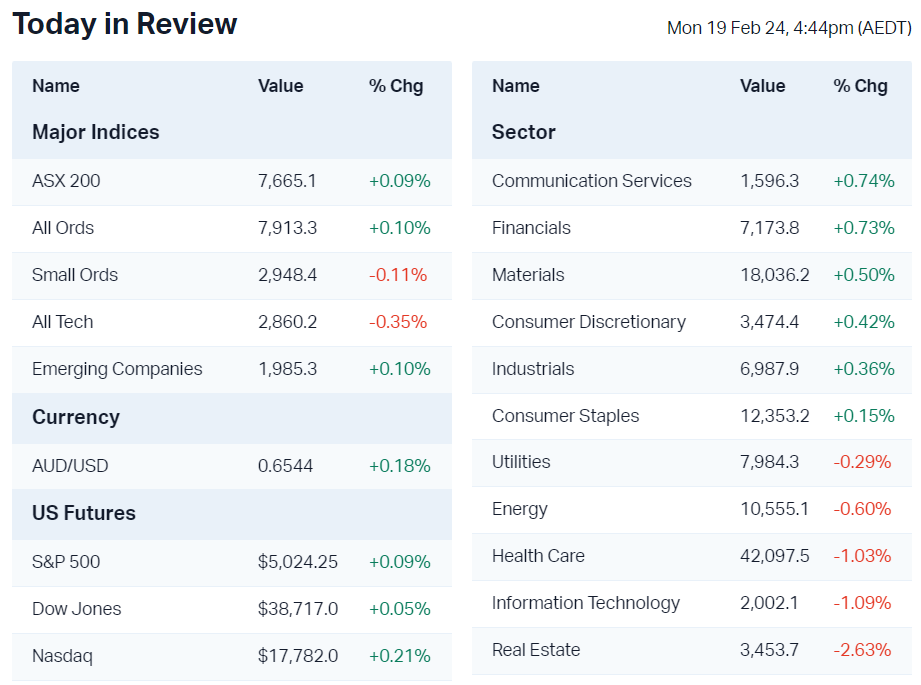Click the Today in Review heading
The height and width of the screenshot is (685, 921).
coord(125,24)
